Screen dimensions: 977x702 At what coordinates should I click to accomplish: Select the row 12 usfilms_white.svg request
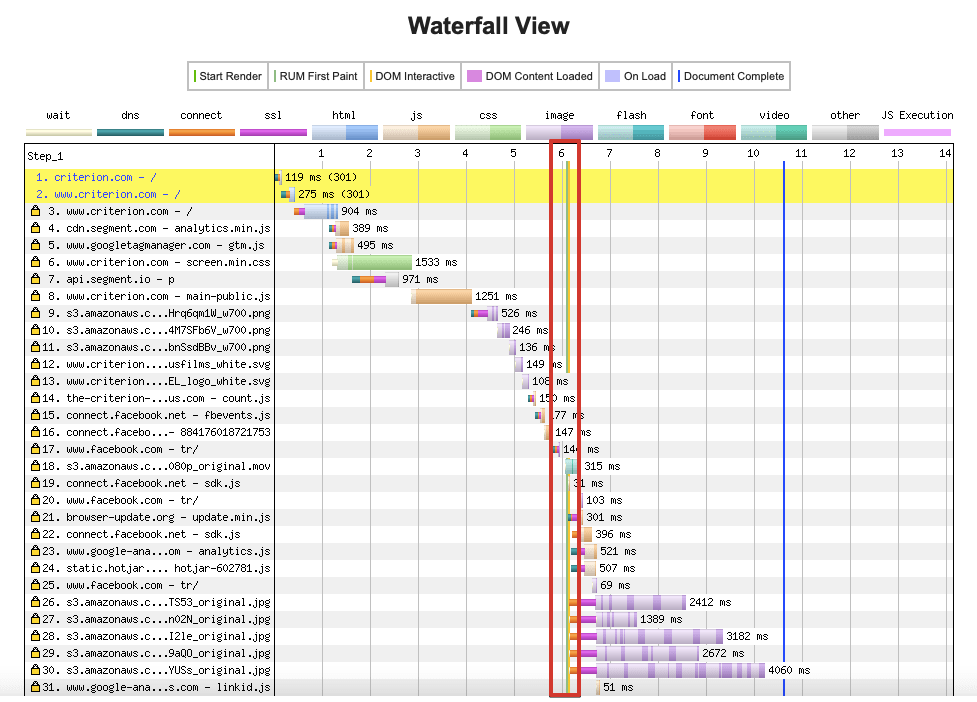point(168,364)
